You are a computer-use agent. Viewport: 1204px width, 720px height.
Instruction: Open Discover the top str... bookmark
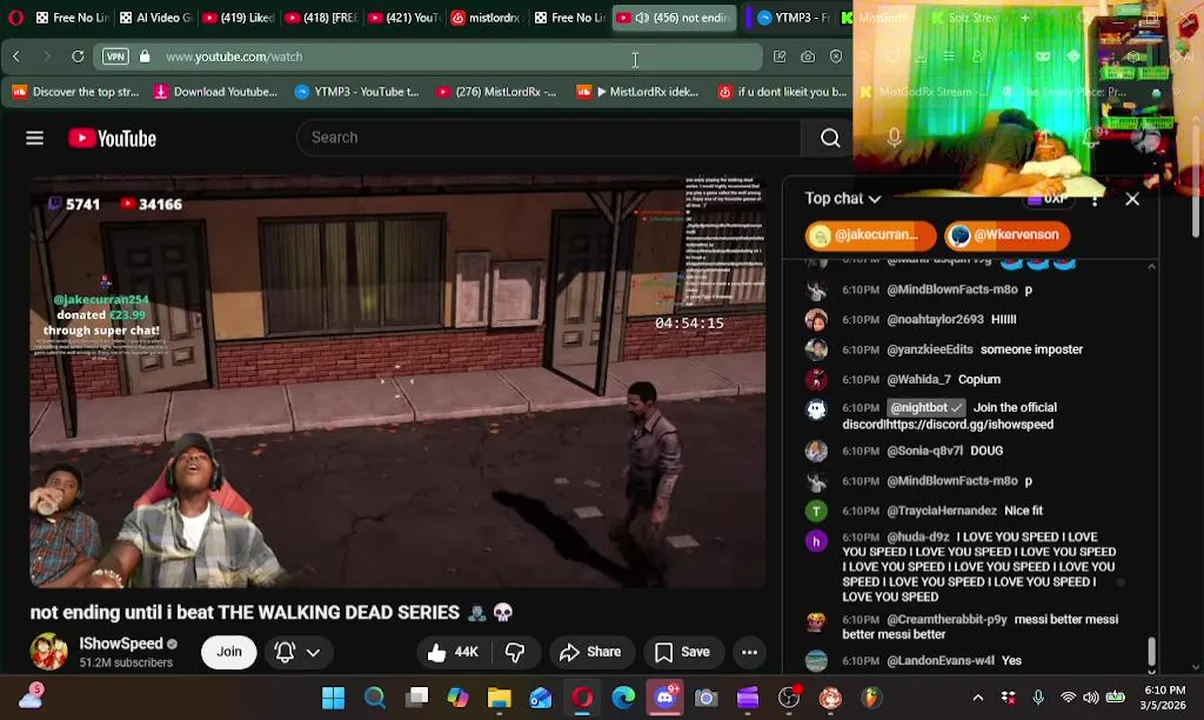pyautogui.click(x=77, y=92)
